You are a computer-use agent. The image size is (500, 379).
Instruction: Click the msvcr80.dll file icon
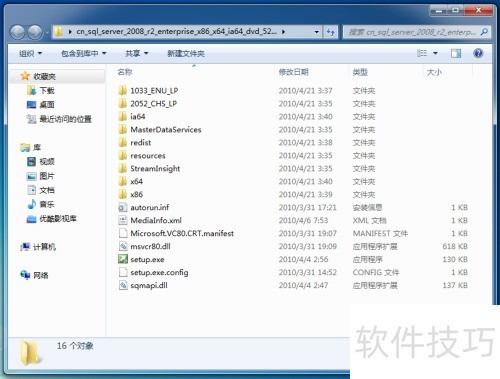[x=123, y=246]
